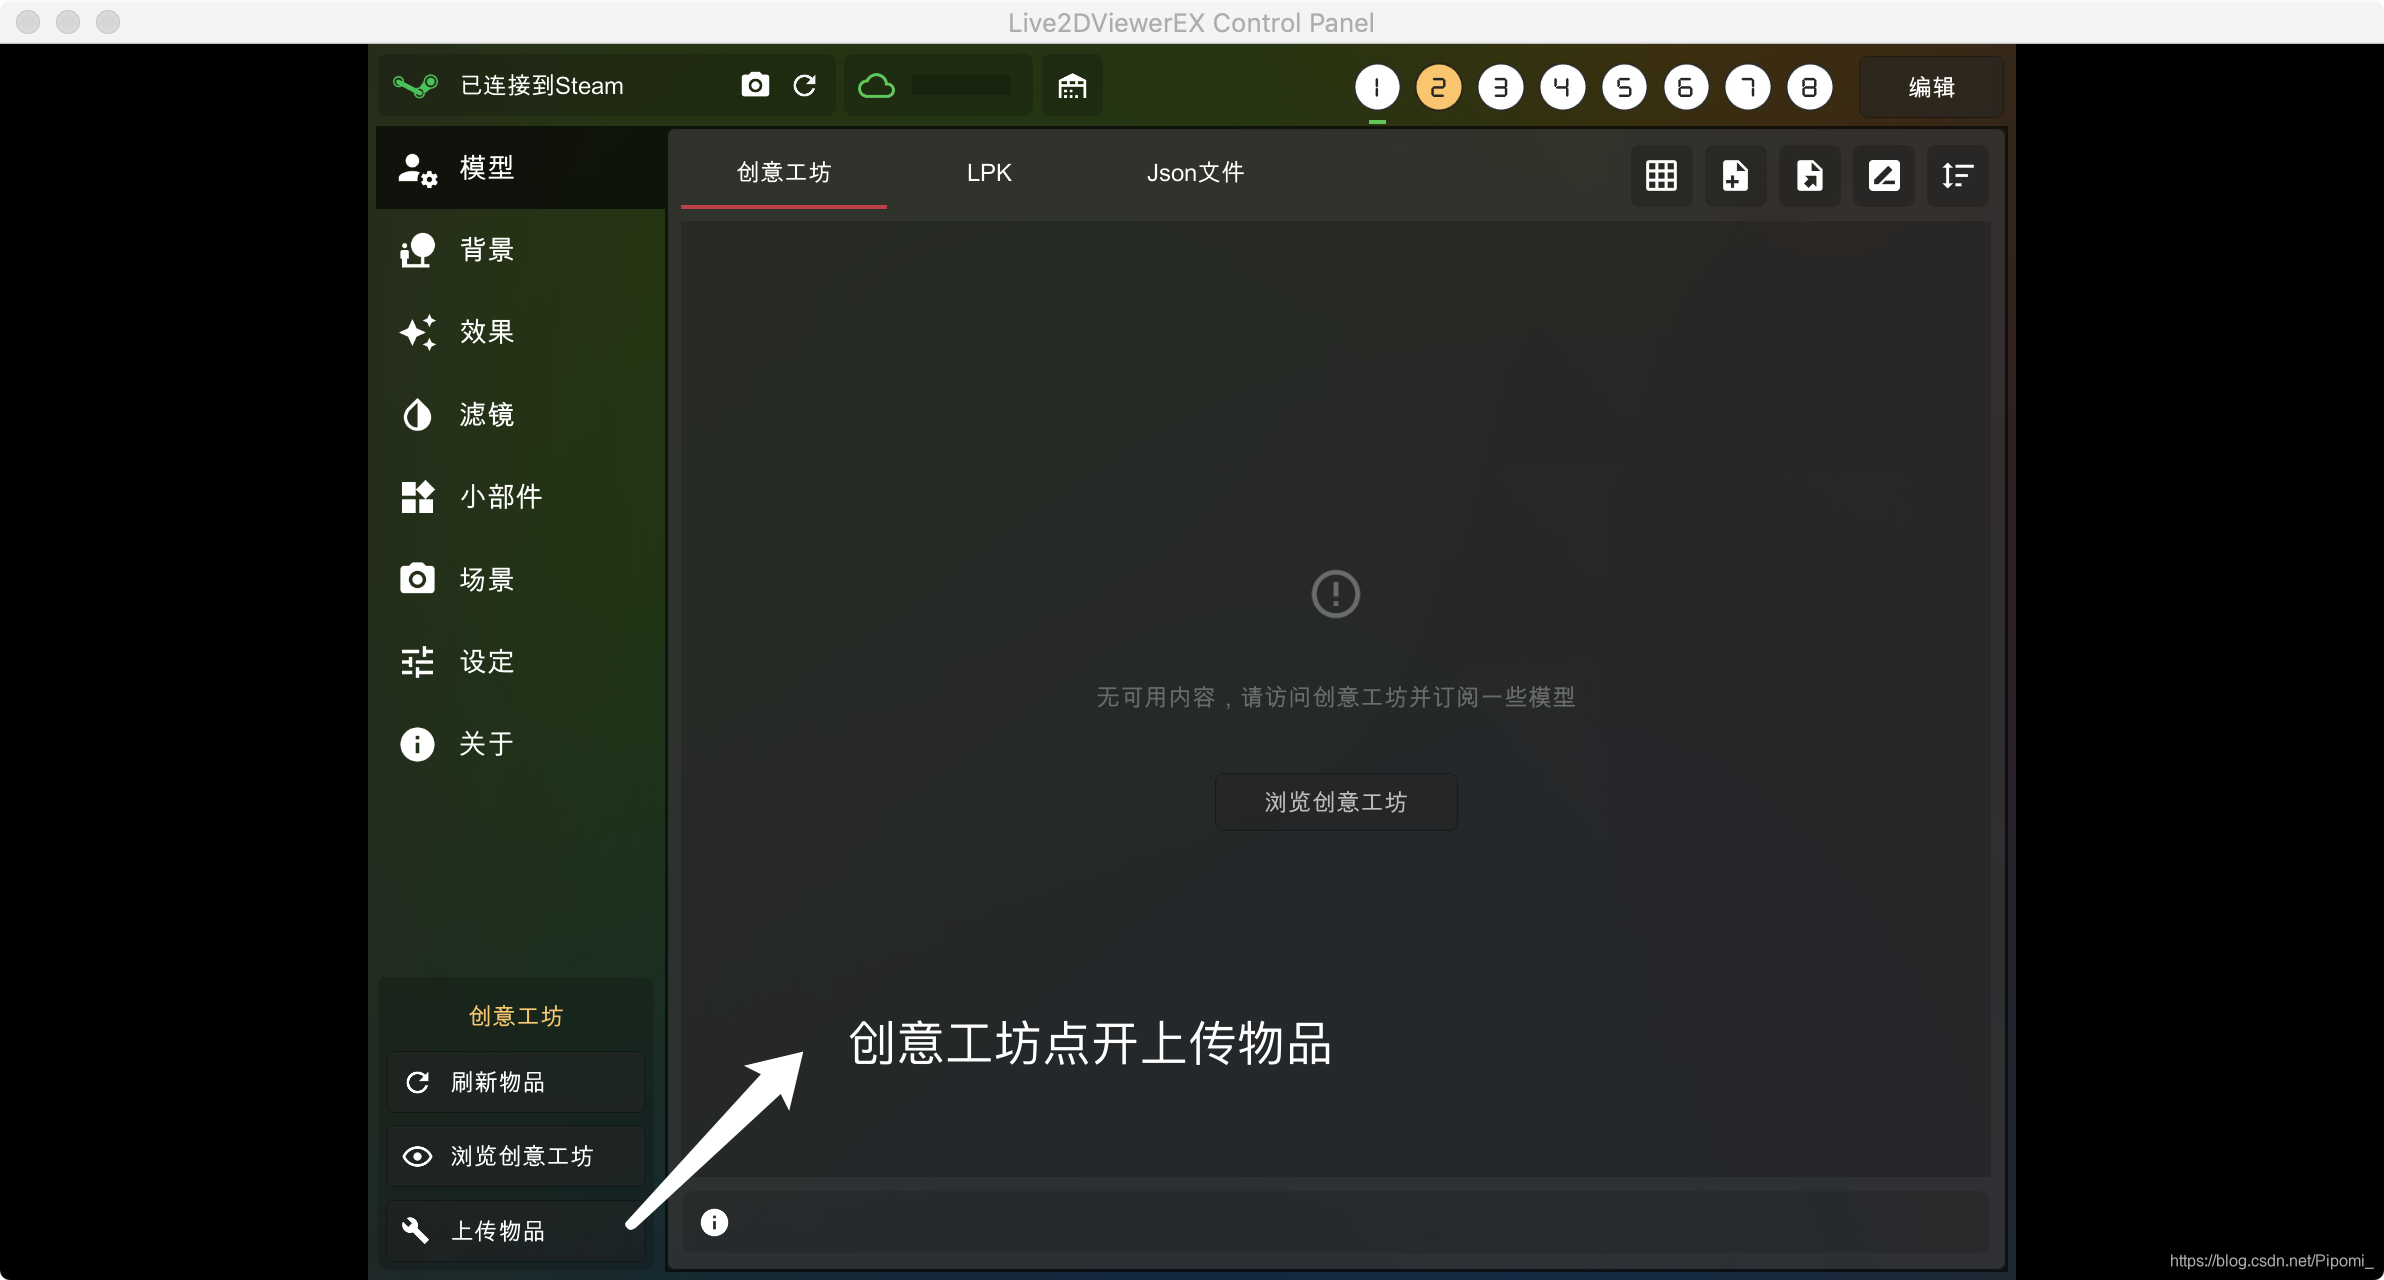Click the edit pencil icon in toolbar
This screenshot has height=1280, width=2384.
point(1883,176)
